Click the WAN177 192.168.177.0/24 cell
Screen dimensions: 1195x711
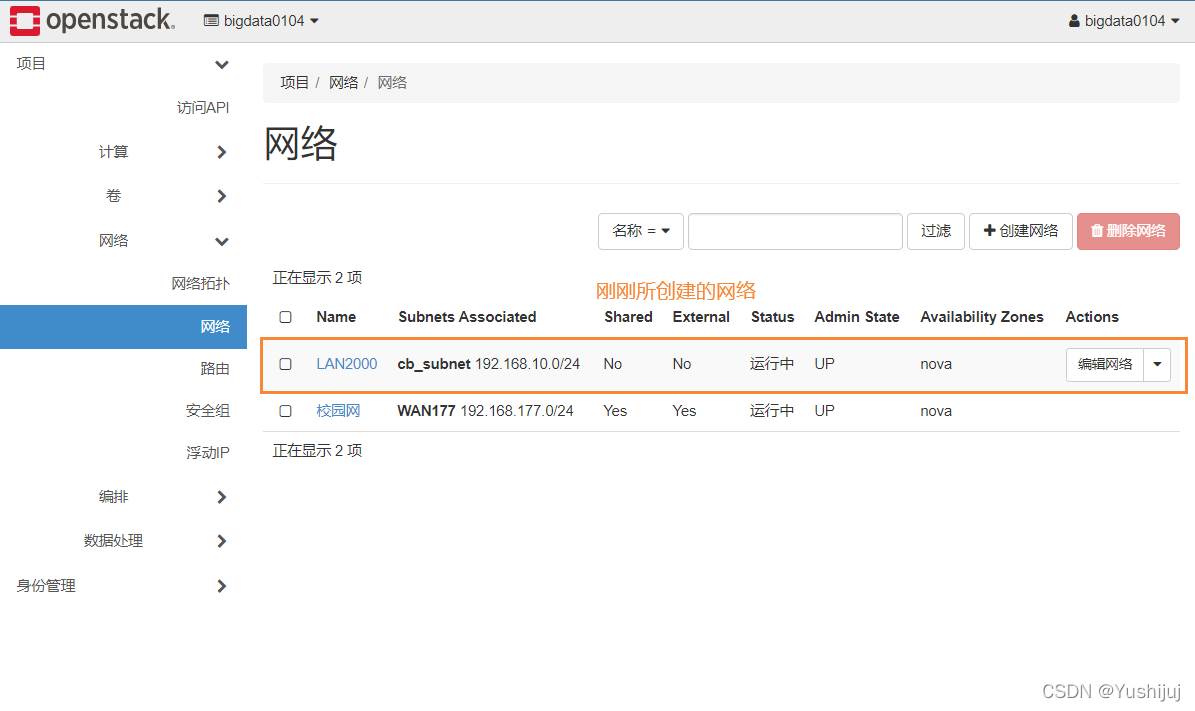(485, 411)
